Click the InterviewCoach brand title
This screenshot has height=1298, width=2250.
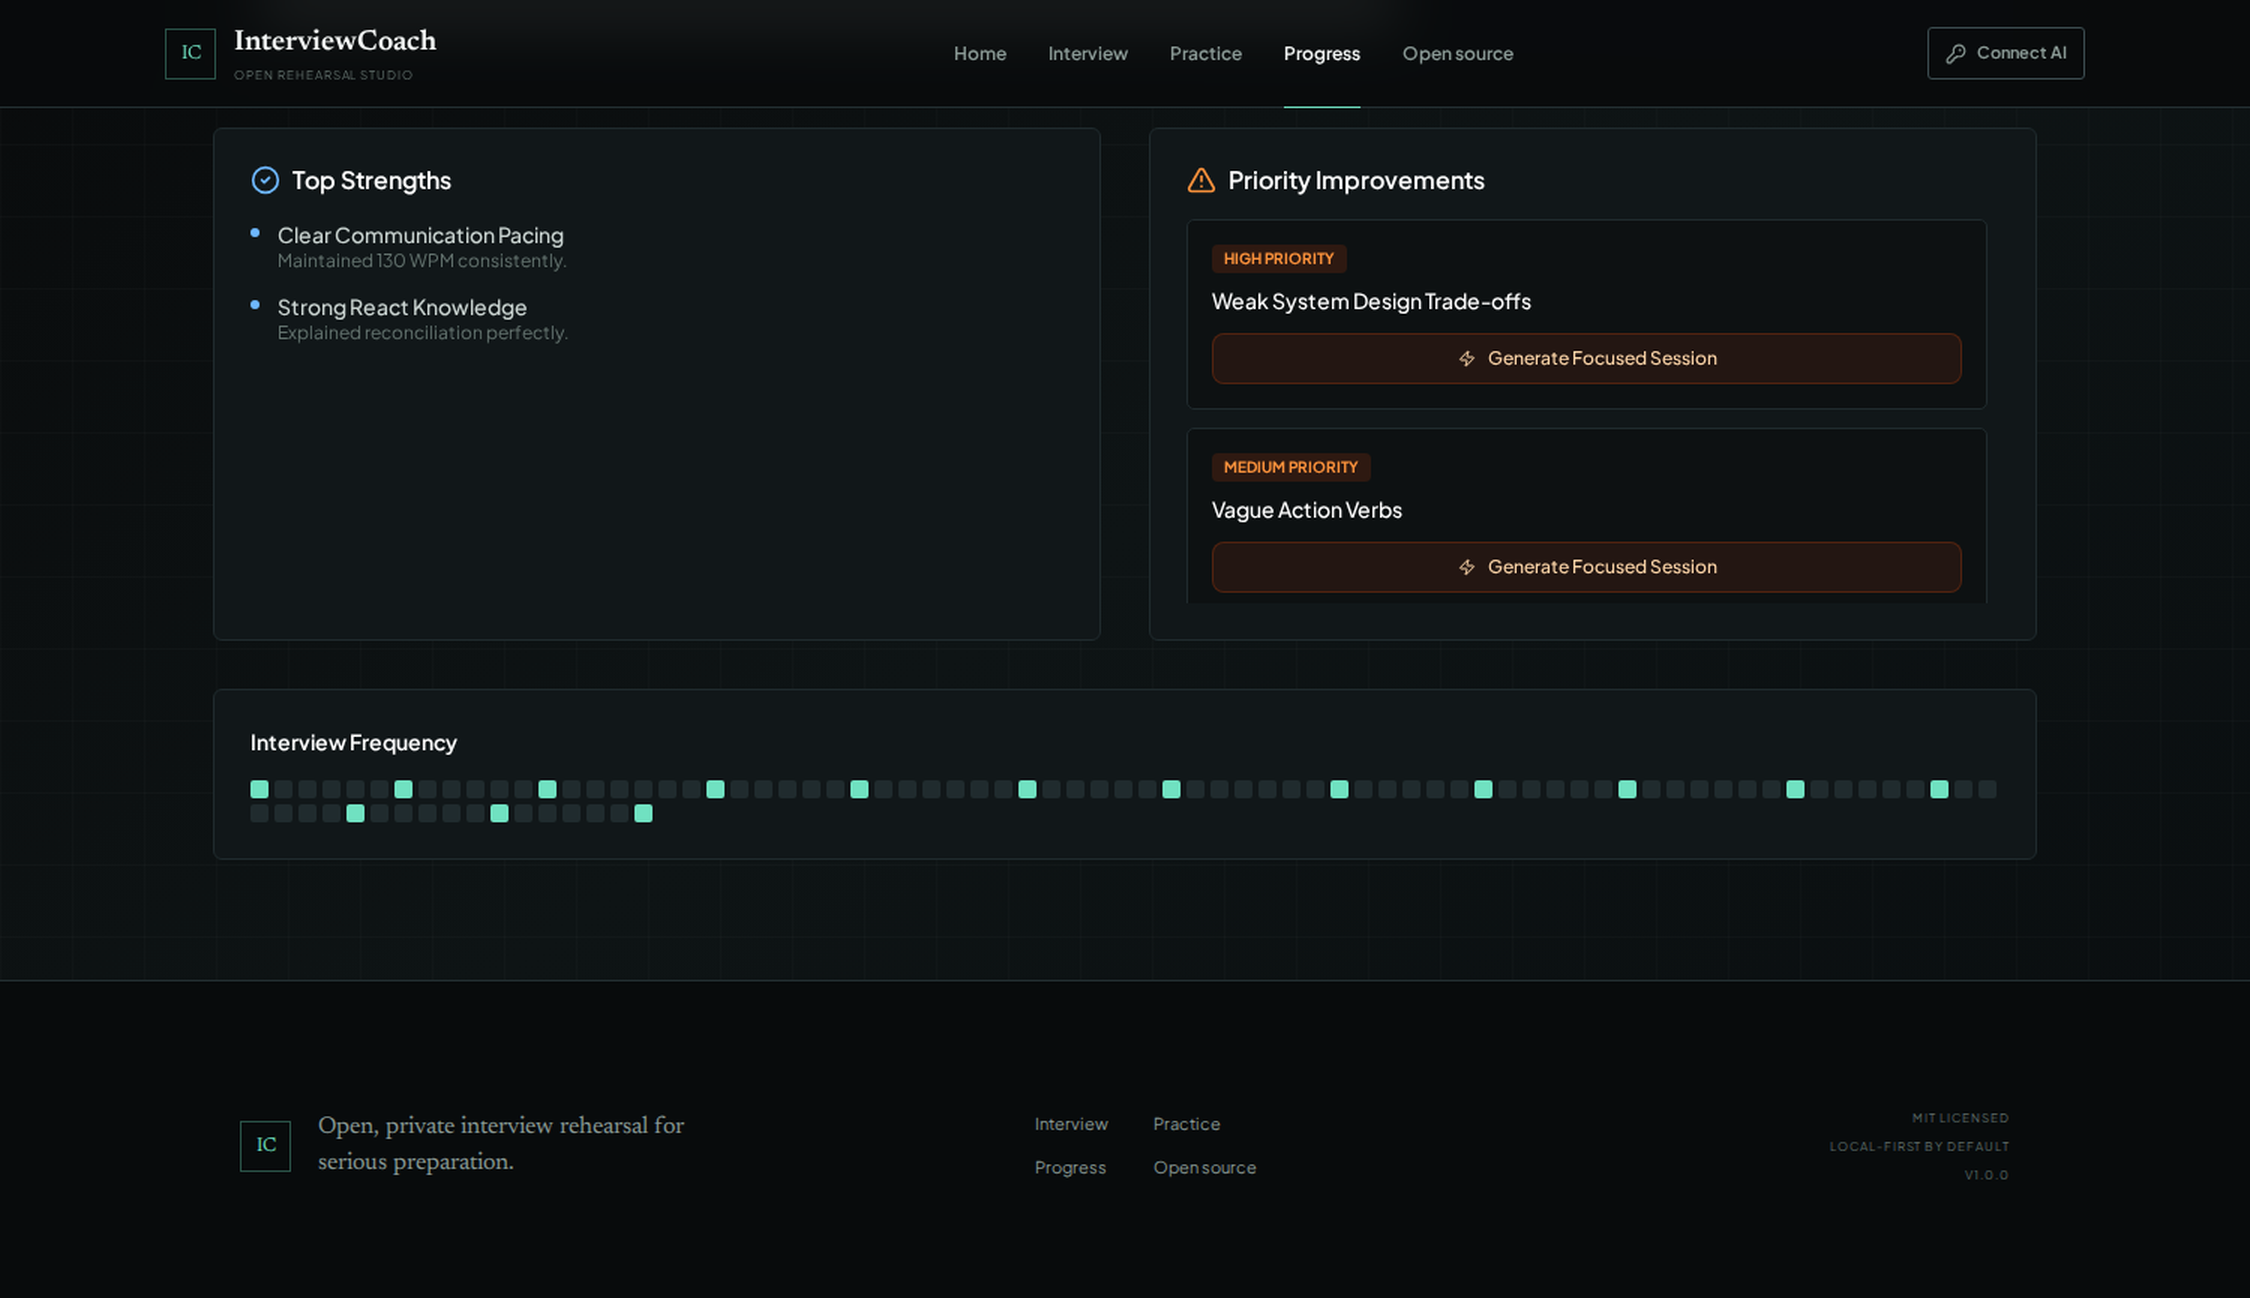(335, 41)
